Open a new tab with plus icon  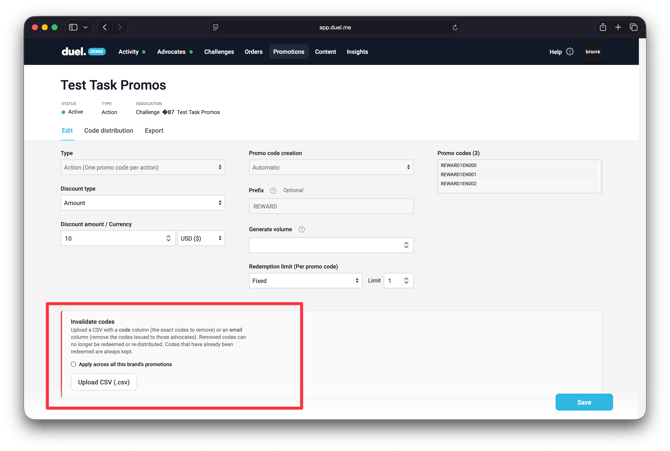pos(618,27)
